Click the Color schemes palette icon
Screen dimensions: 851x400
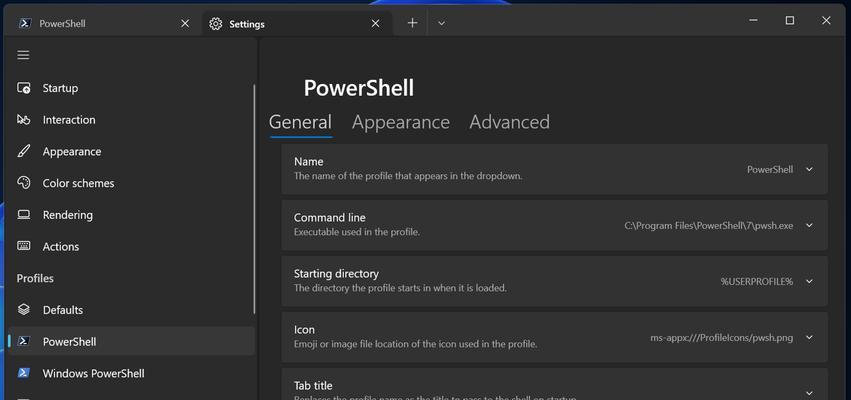coord(23,183)
